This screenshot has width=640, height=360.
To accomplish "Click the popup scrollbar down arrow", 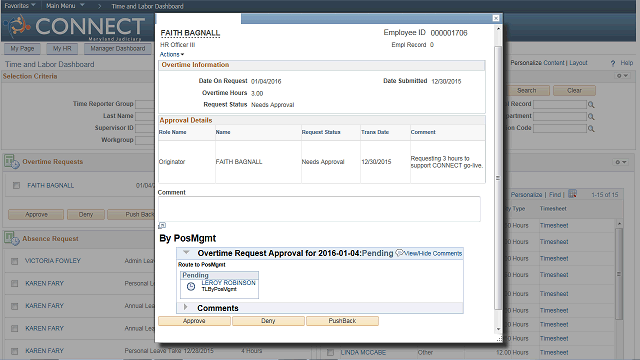I will (x=498, y=329).
